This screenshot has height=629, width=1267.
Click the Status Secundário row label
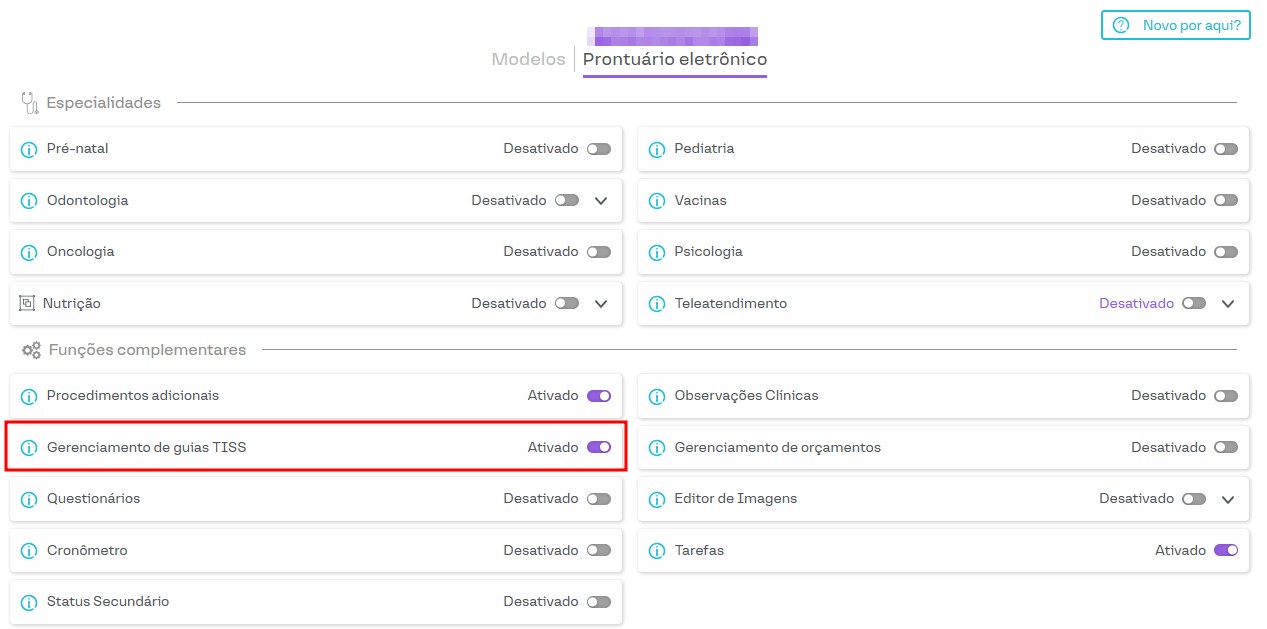click(x=108, y=602)
